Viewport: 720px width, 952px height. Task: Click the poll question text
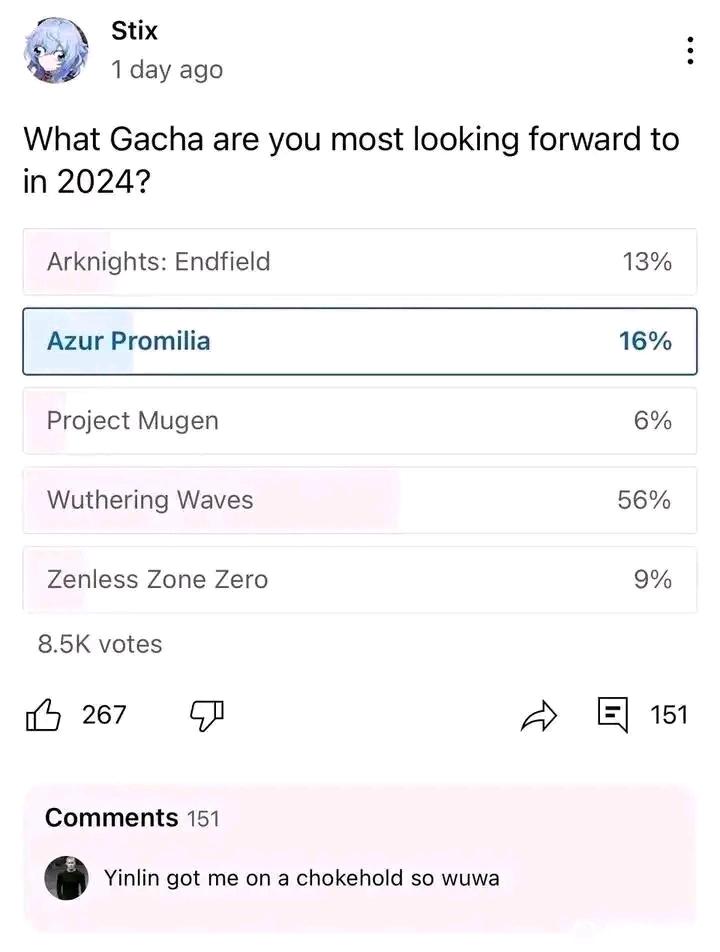click(x=350, y=160)
